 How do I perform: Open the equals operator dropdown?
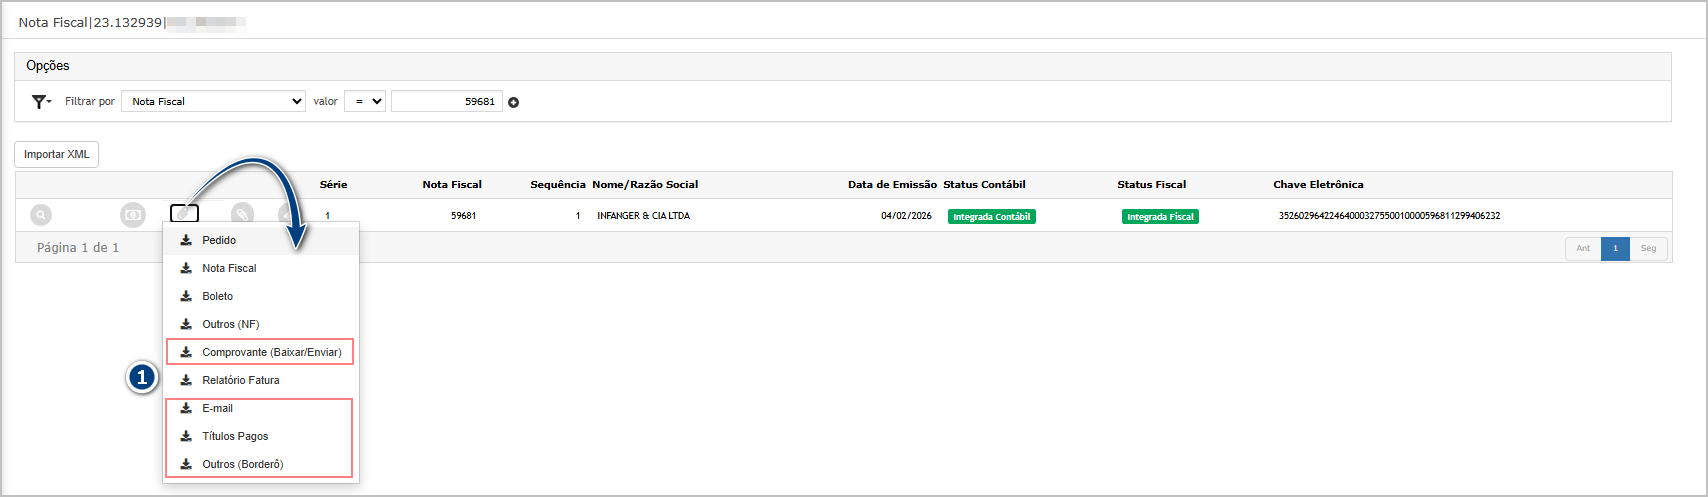[x=364, y=101]
